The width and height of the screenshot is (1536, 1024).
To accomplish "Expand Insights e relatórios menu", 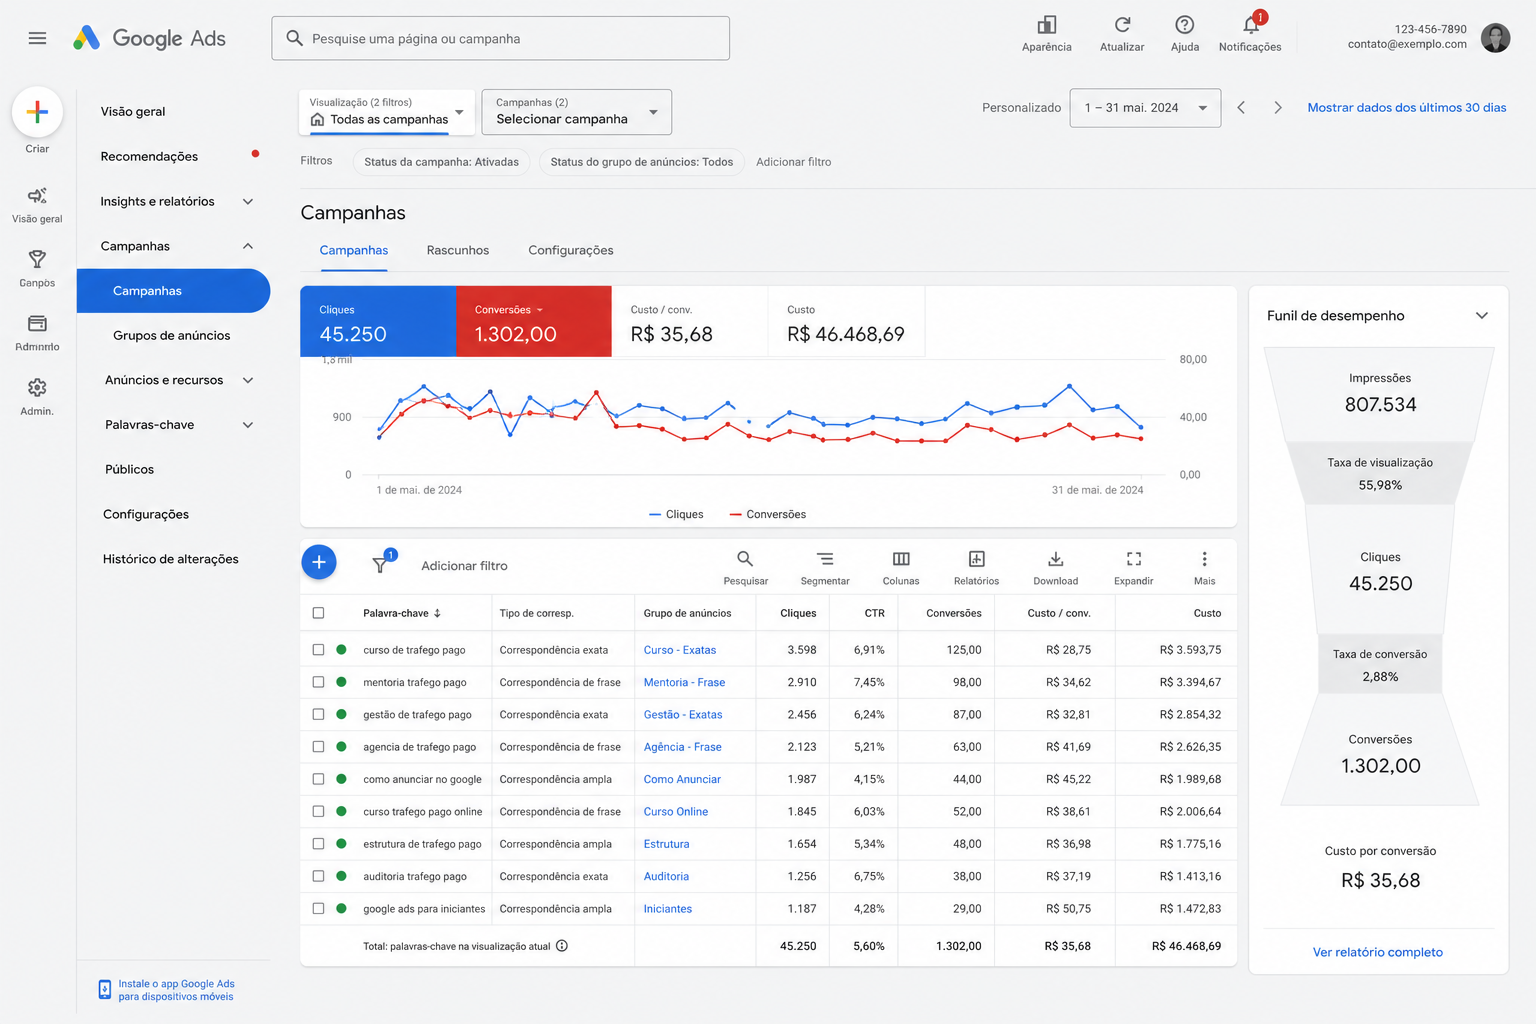I will tap(248, 201).
